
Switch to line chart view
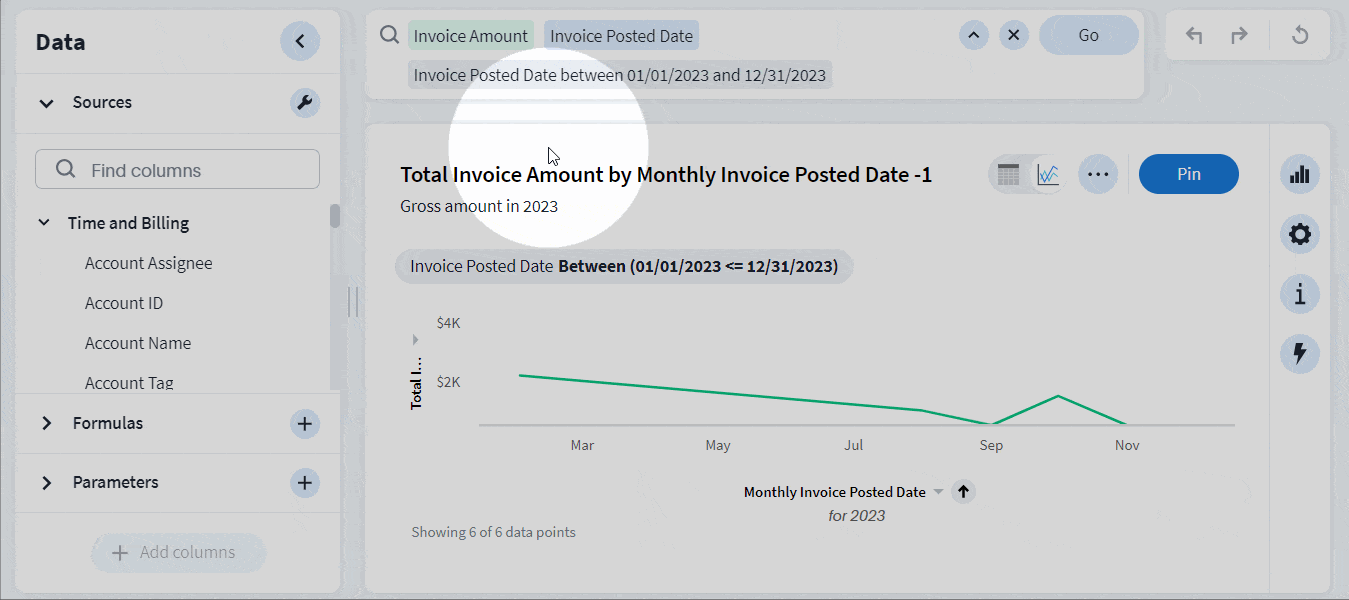tap(1048, 175)
